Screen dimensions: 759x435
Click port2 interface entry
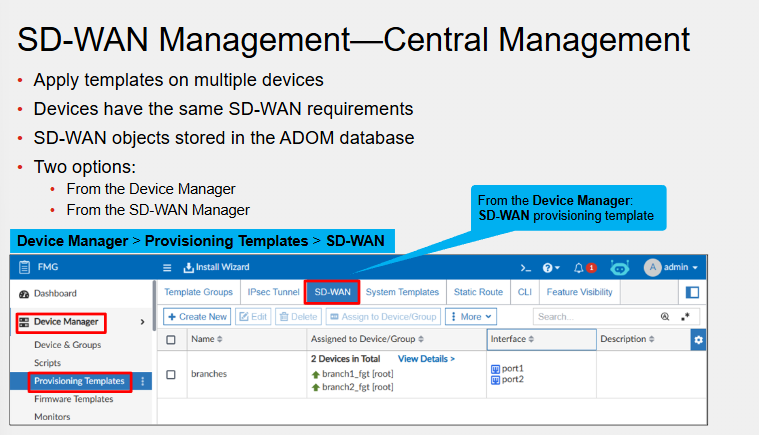513,379
